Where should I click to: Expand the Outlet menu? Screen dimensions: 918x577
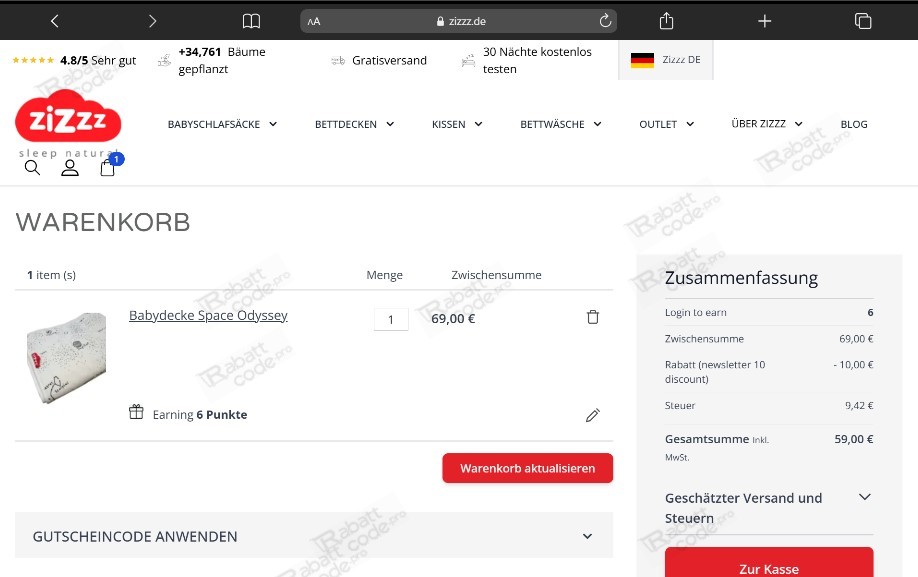[667, 124]
